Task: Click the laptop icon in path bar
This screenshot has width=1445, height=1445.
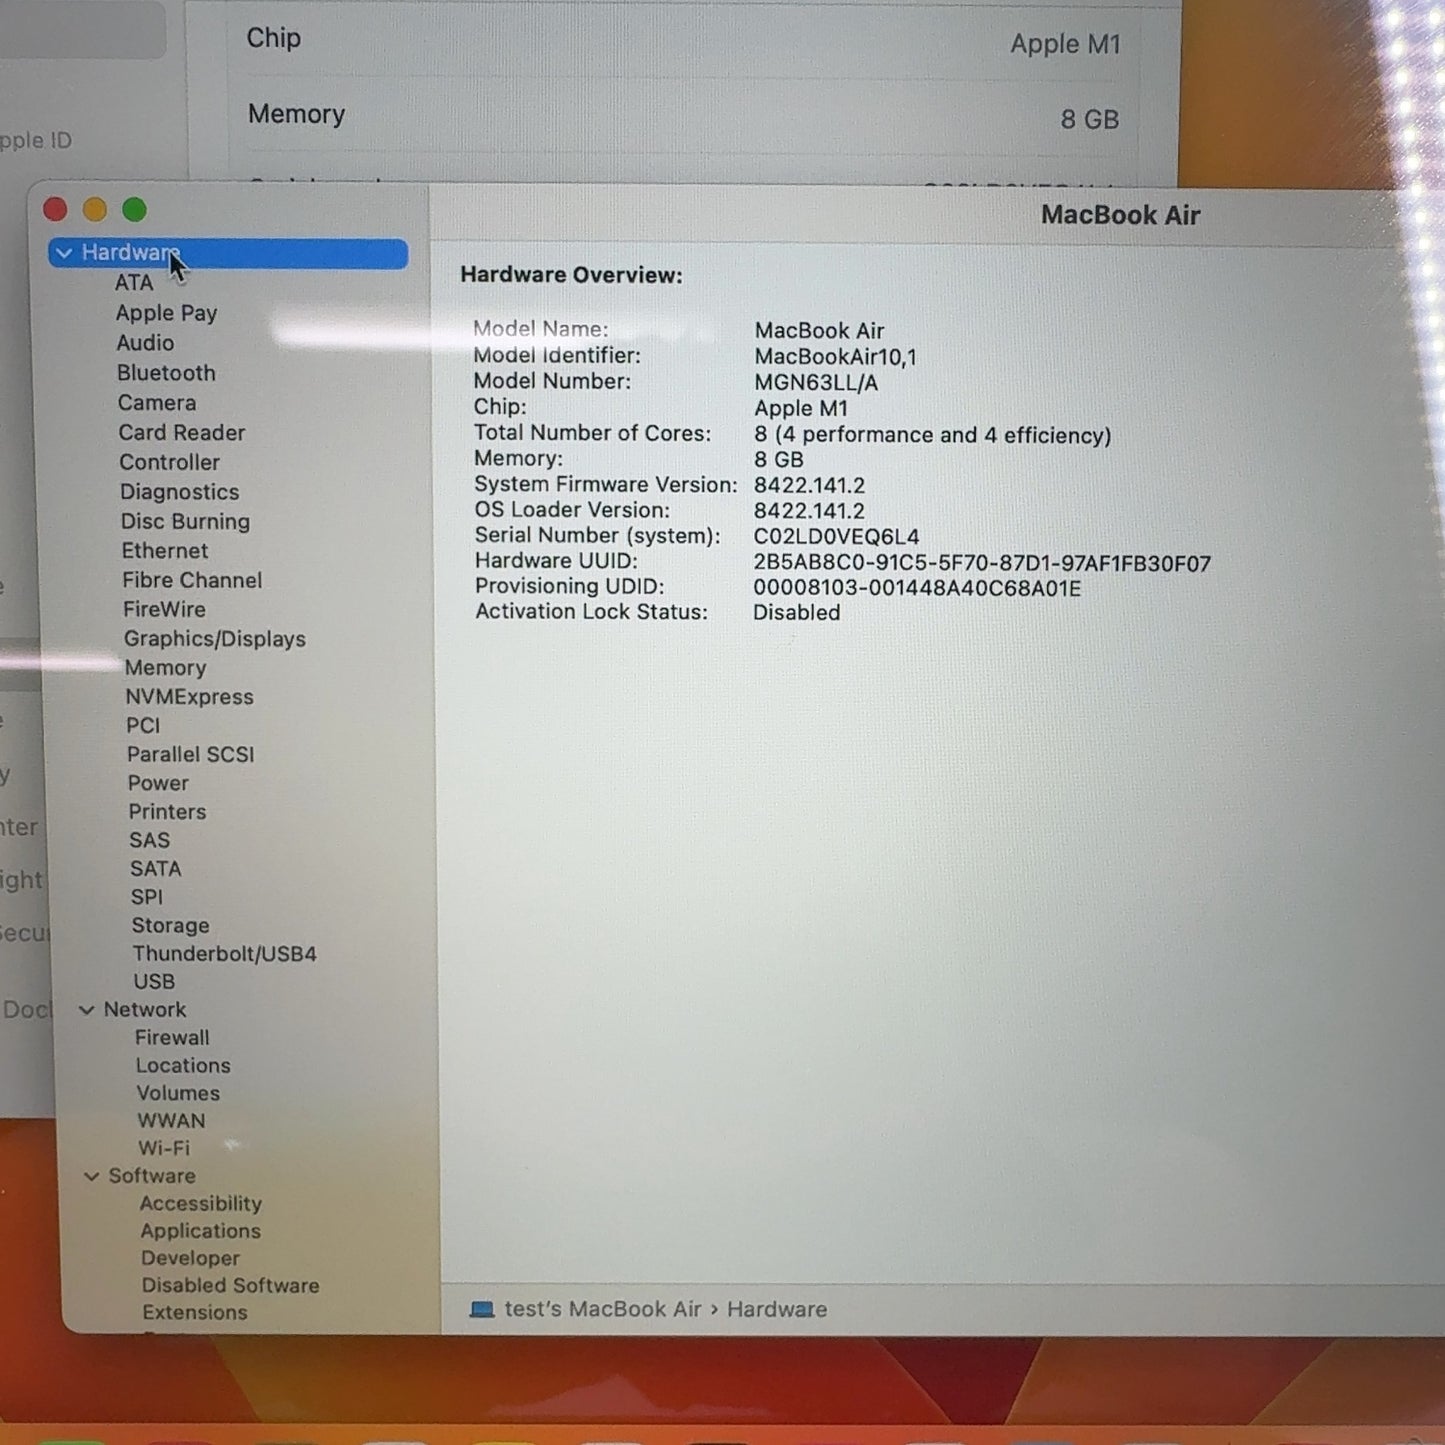Action: coord(482,1309)
